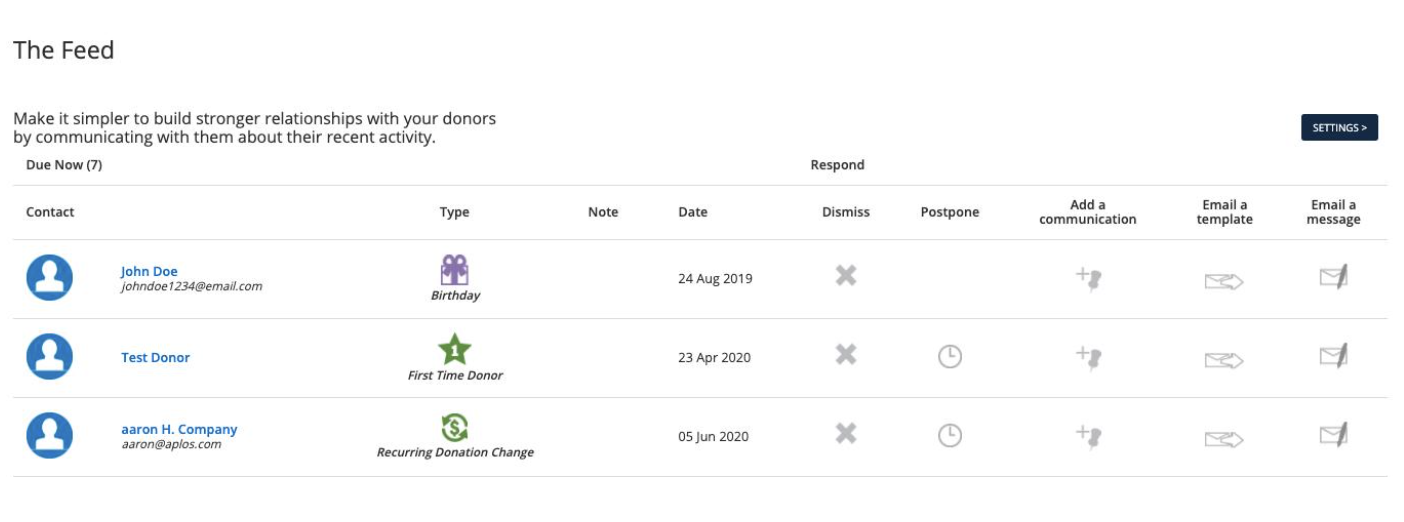Screen dimensions: 1404x522
Task: Dismiss John Doe's birthday feed item
Action: [x=846, y=275]
